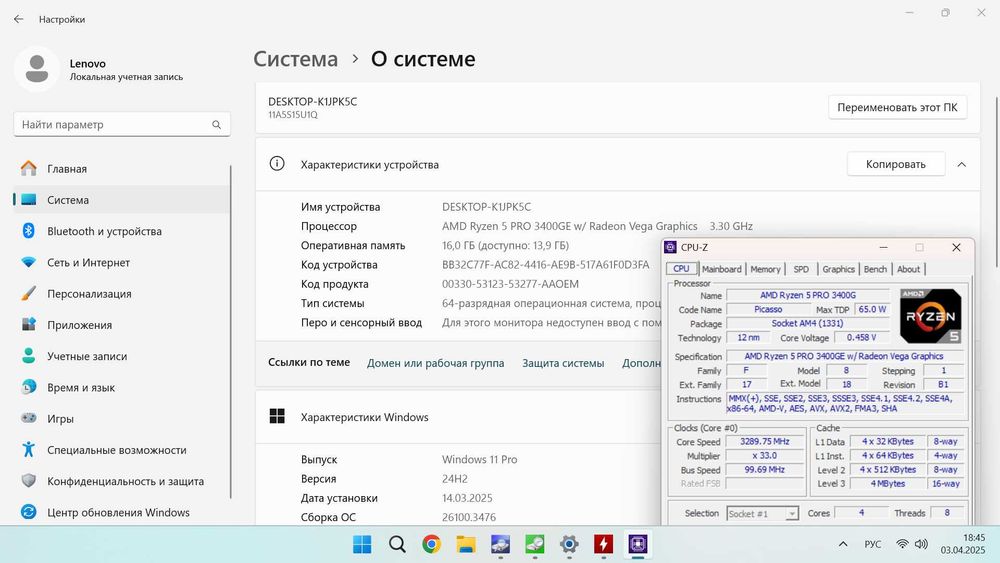Screen dimensions: 1000x563
Task: Open the Игры section
Action: (x=121, y=419)
